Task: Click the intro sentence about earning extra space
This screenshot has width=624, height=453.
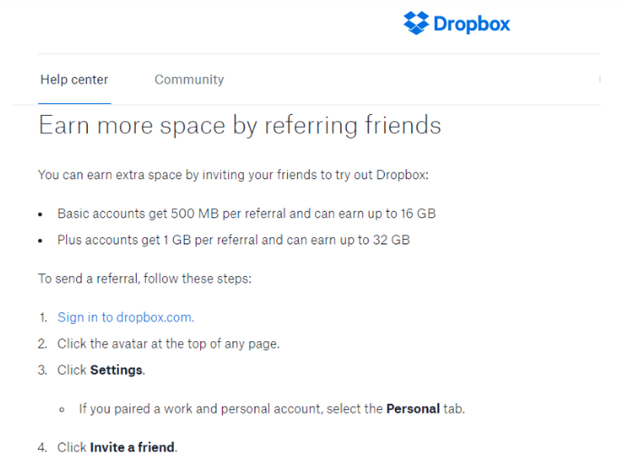Action: (232, 175)
